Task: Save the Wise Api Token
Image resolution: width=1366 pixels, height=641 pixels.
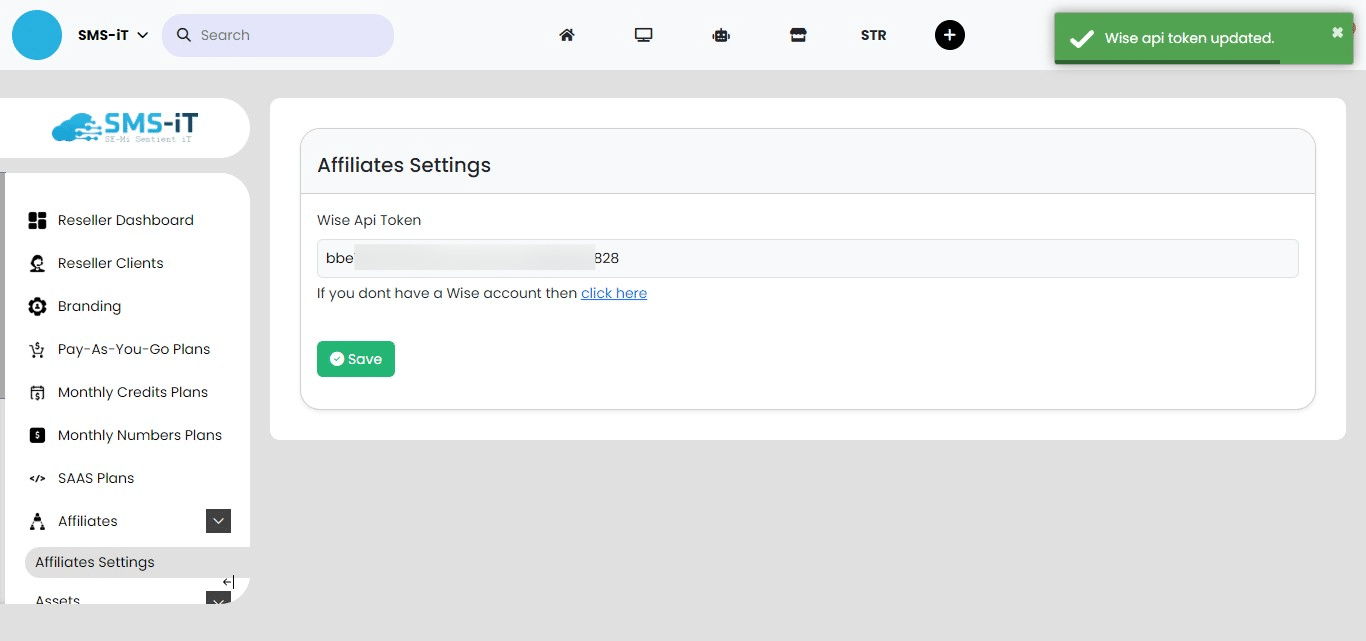Action: pyautogui.click(x=355, y=358)
